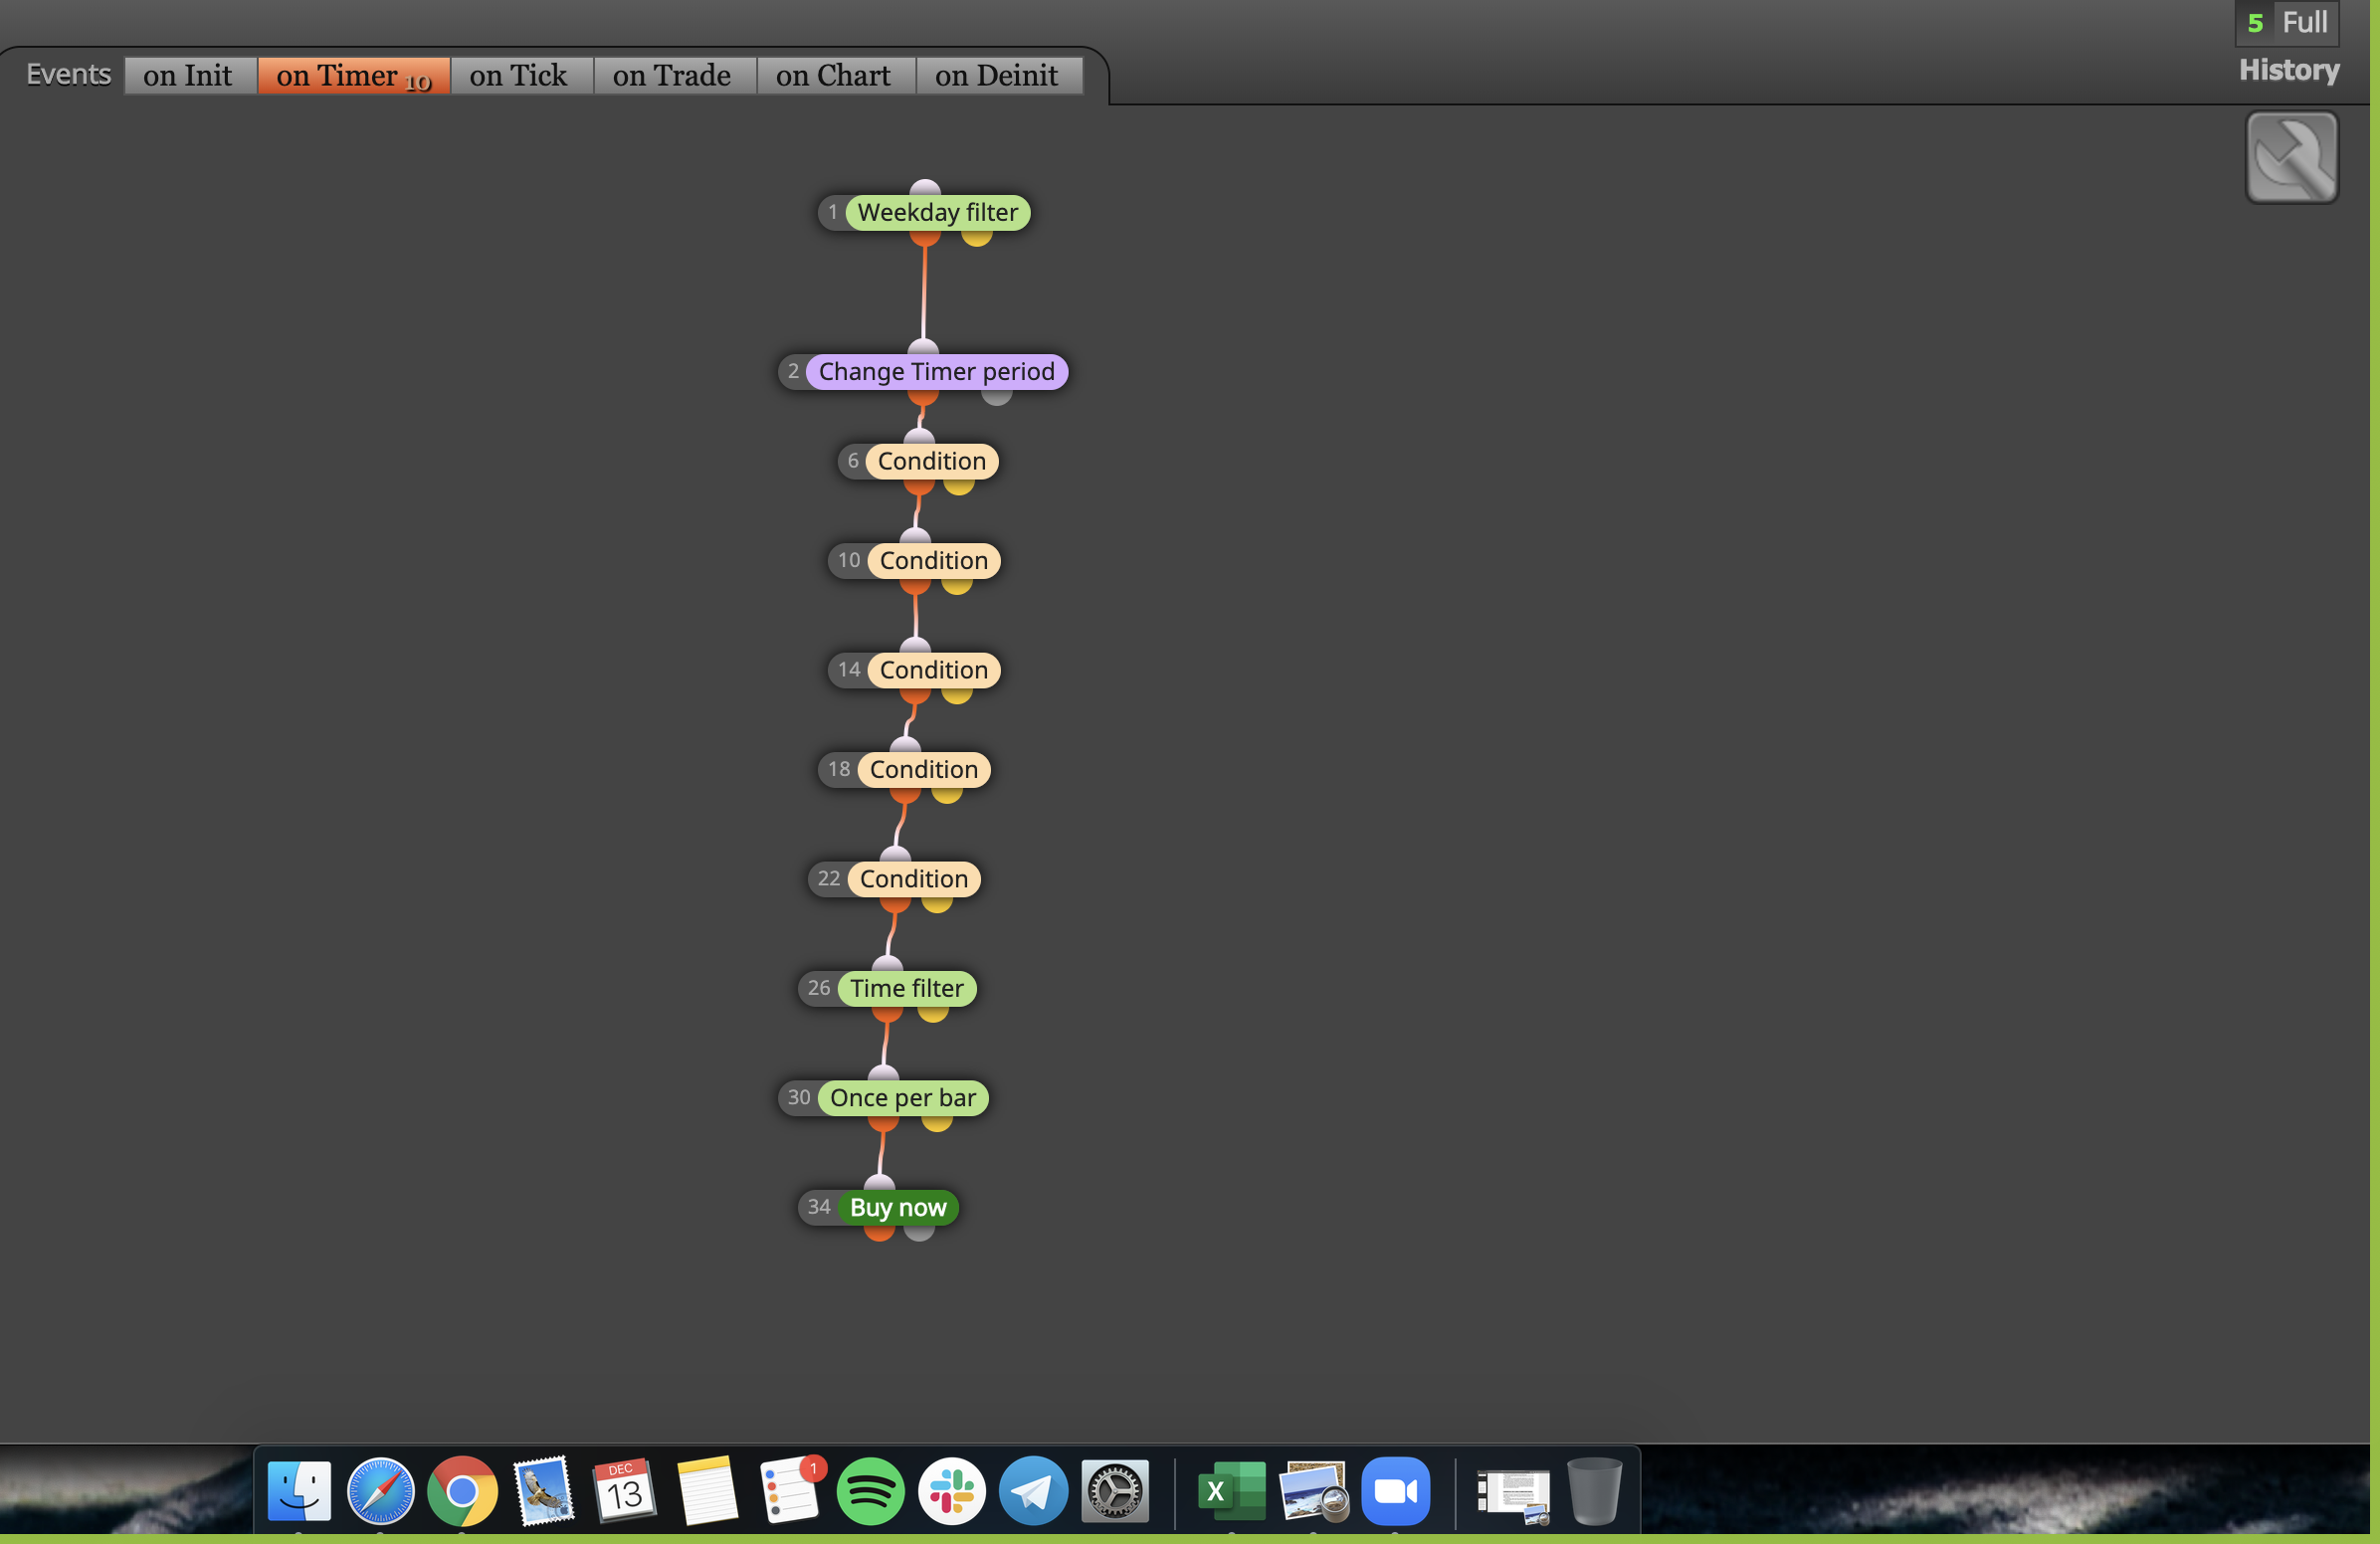Select the on Deinit events tab
Screen dimensions: 2380x1544
point(997,75)
